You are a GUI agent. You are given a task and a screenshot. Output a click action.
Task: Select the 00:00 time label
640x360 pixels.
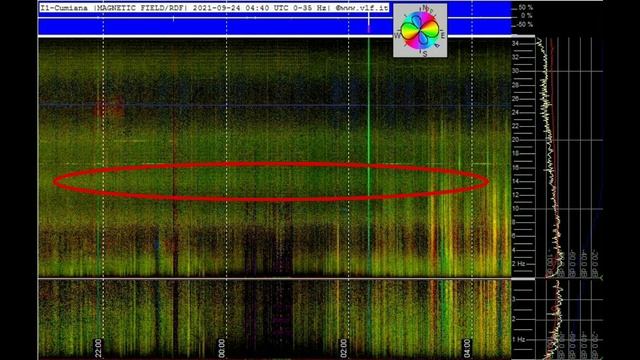coord(221,348)
